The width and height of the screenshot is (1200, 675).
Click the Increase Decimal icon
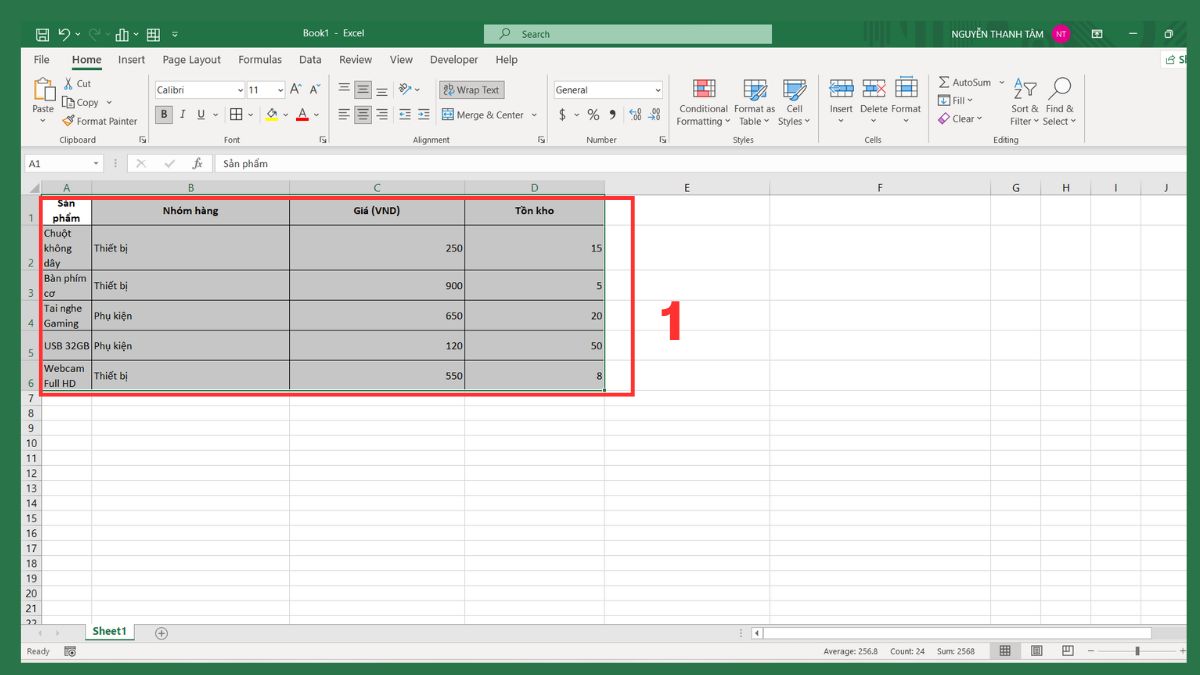[634, 115]
